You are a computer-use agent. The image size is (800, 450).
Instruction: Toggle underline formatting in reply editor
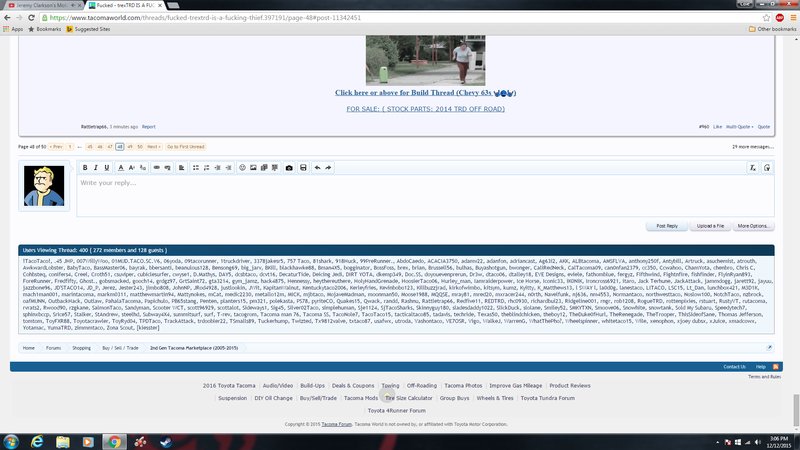point(107,168)
